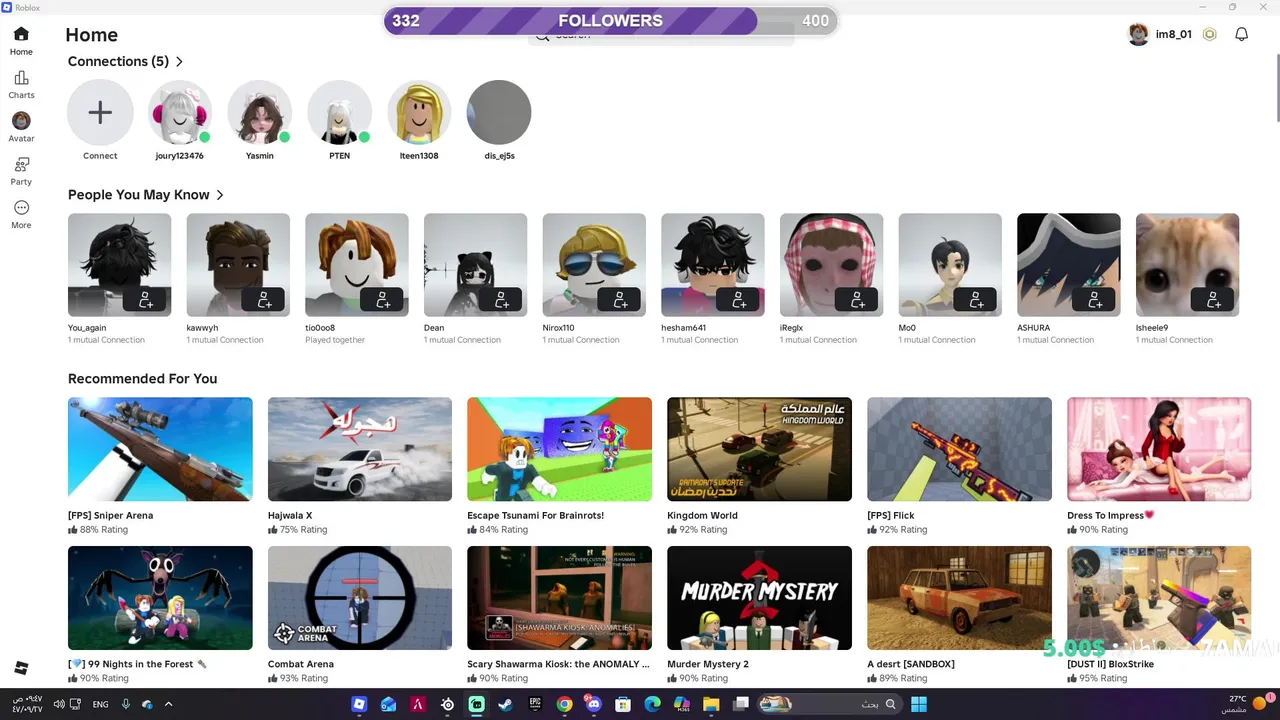
Task: Add ASHURA as a connection
Action: tap(1095, 299)
